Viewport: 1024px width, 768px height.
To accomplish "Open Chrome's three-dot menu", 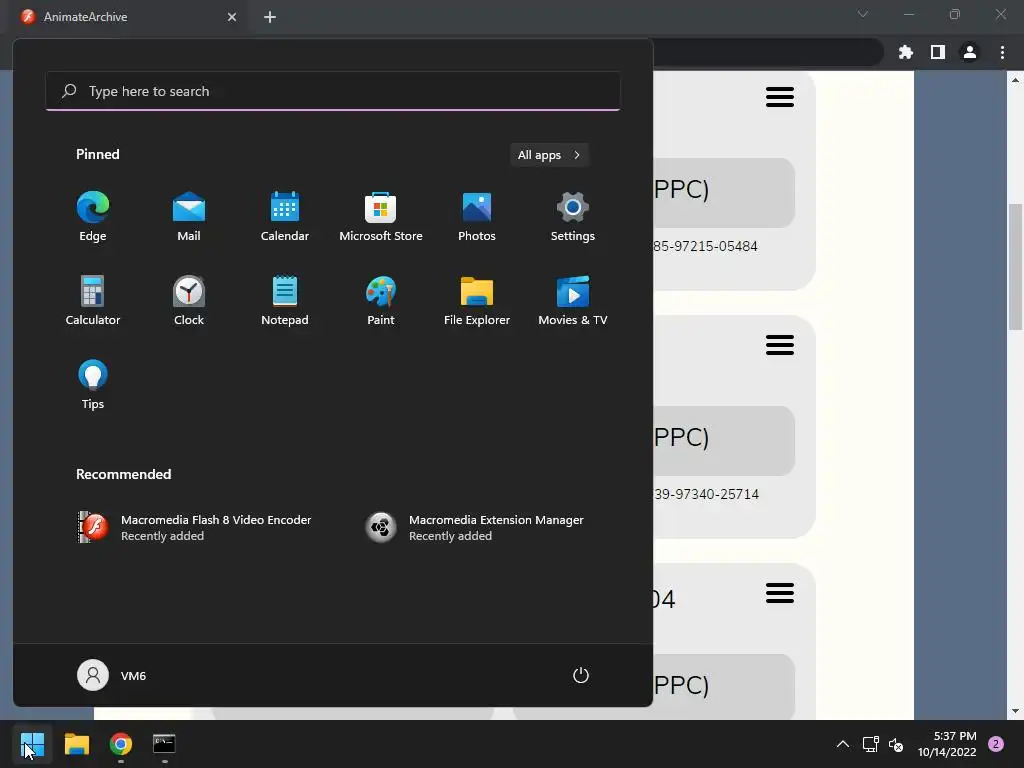I will click(x=1002, y=52).
